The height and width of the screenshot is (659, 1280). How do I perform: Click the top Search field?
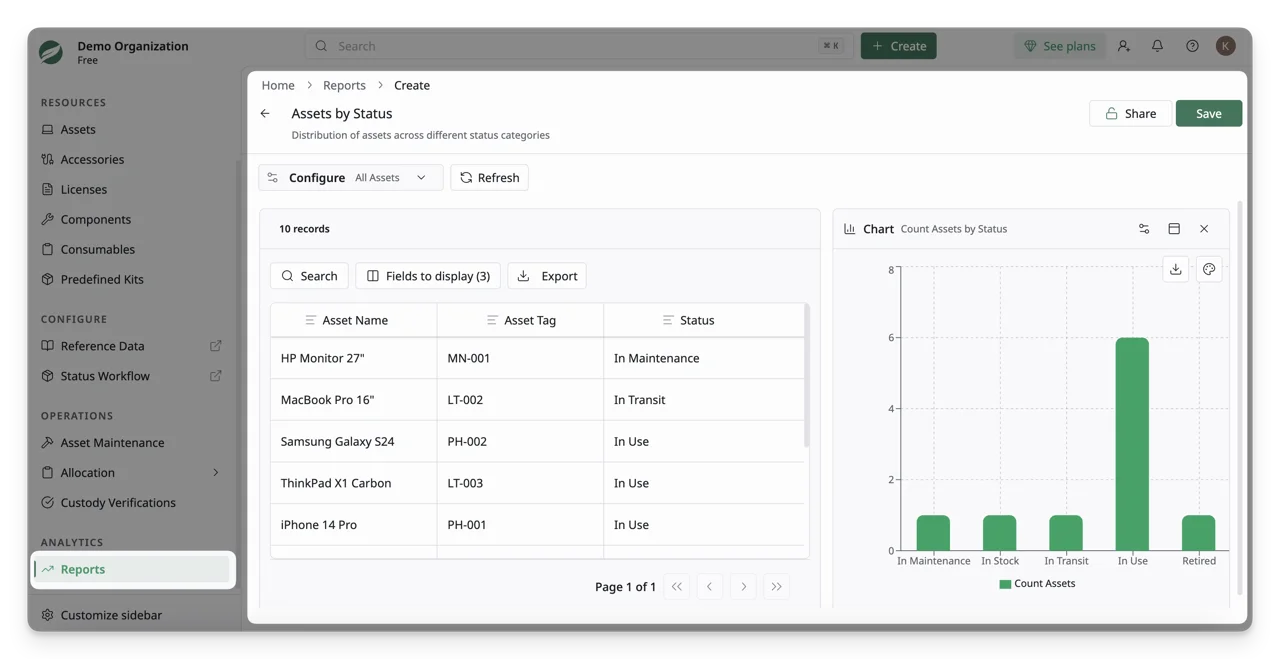(x=579, y=46)
